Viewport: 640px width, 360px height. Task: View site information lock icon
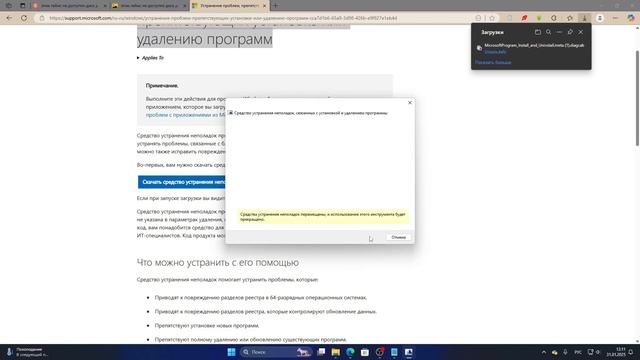pyautogui.click(x=42, y=18)
